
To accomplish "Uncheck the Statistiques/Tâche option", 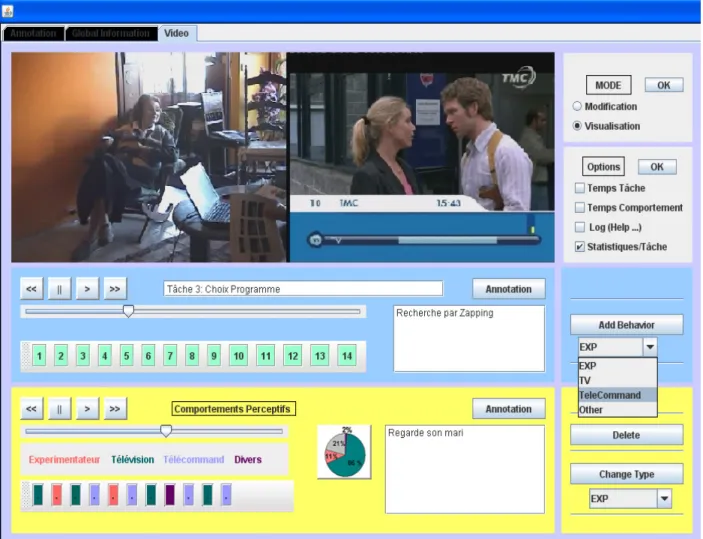I will pyautogui.click(x=580, y=247).
